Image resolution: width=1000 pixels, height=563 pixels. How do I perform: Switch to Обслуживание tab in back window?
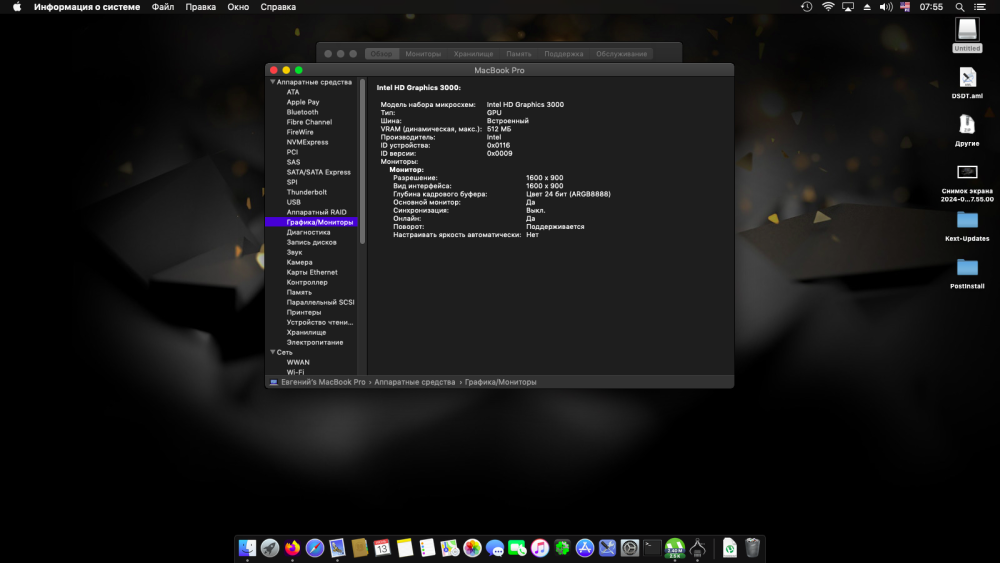click(x=621, y=54)
